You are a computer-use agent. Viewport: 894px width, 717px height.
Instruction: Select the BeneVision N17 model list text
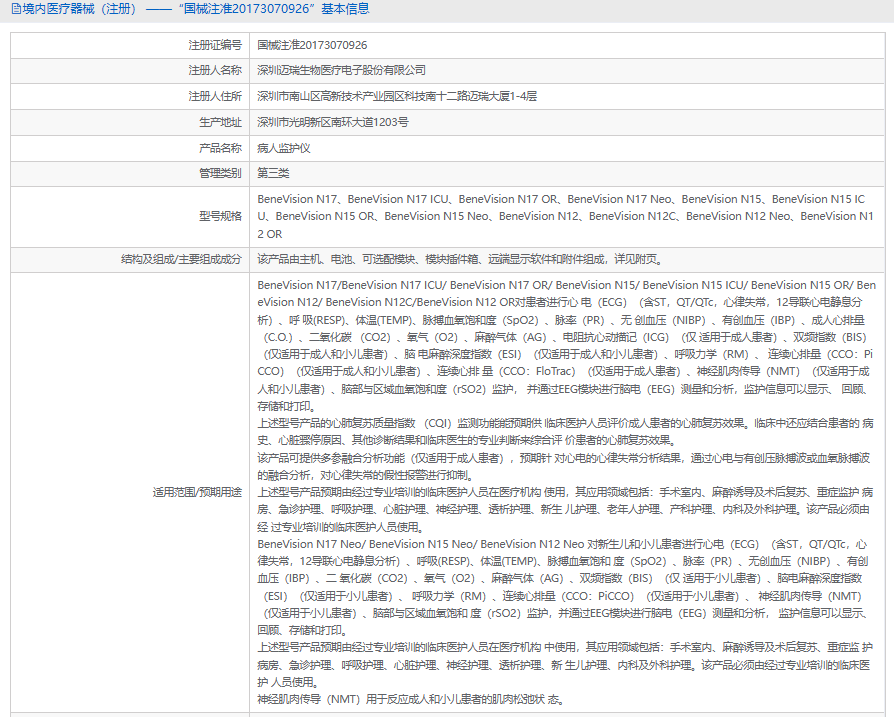[565, 216]
